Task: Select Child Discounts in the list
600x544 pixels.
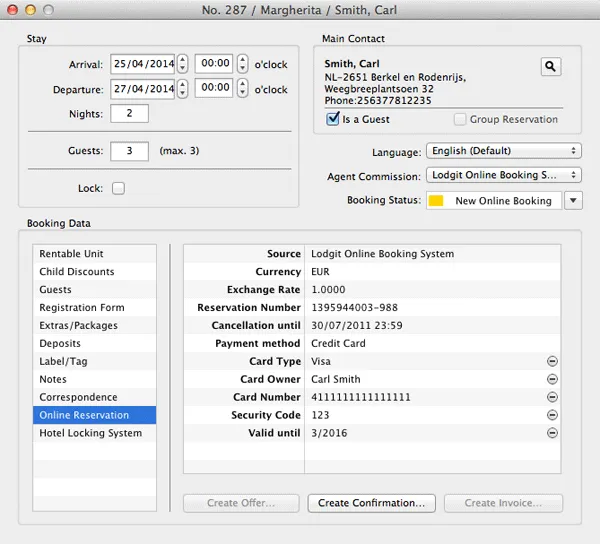Action: click(95, 272)
